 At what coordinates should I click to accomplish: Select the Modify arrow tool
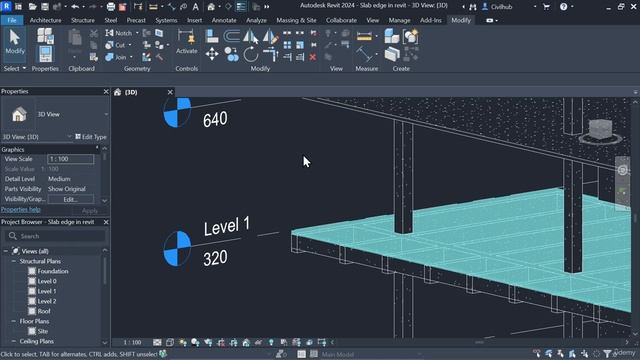pyautogui.click(x=15, y=42)
